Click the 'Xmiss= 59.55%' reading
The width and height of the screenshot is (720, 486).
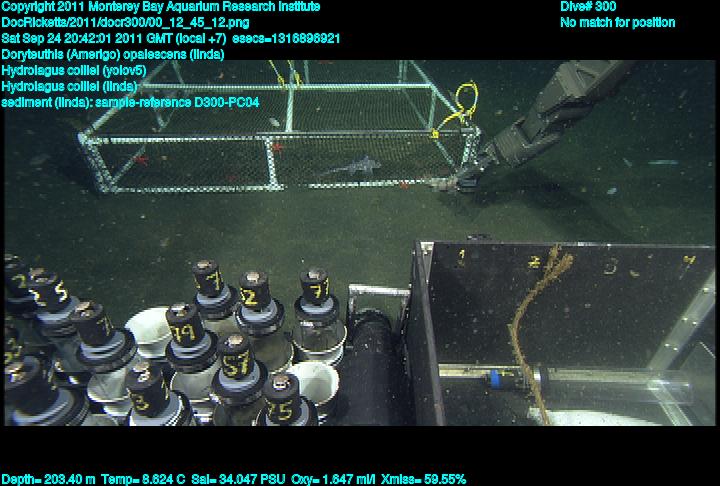(423, 479)
